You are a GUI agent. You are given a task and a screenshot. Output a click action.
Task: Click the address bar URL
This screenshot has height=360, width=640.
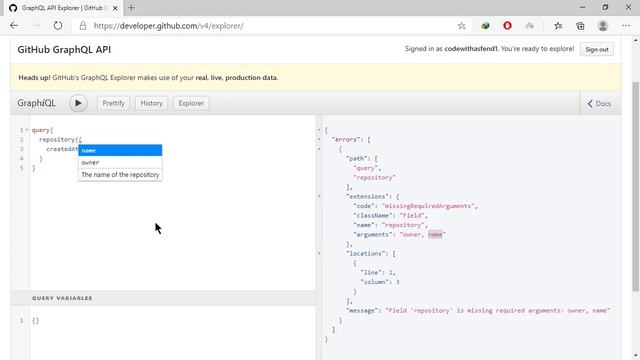(168, 26)
